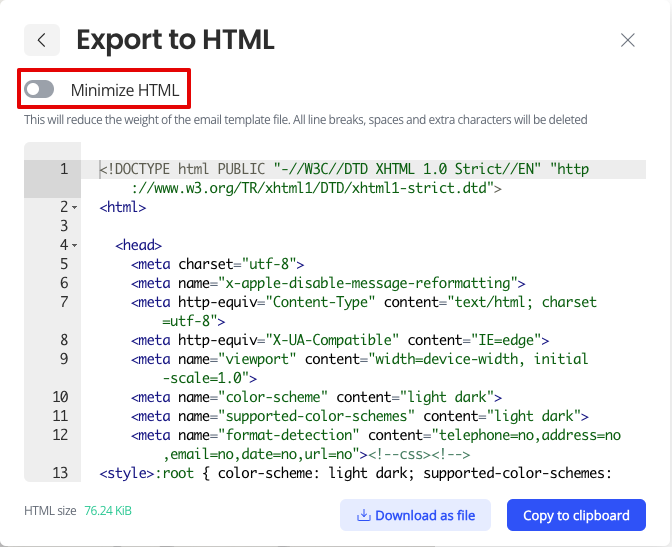672x547 pixels.
Task: Select line number 13 in gutter
Action: [x=60, y=473]
